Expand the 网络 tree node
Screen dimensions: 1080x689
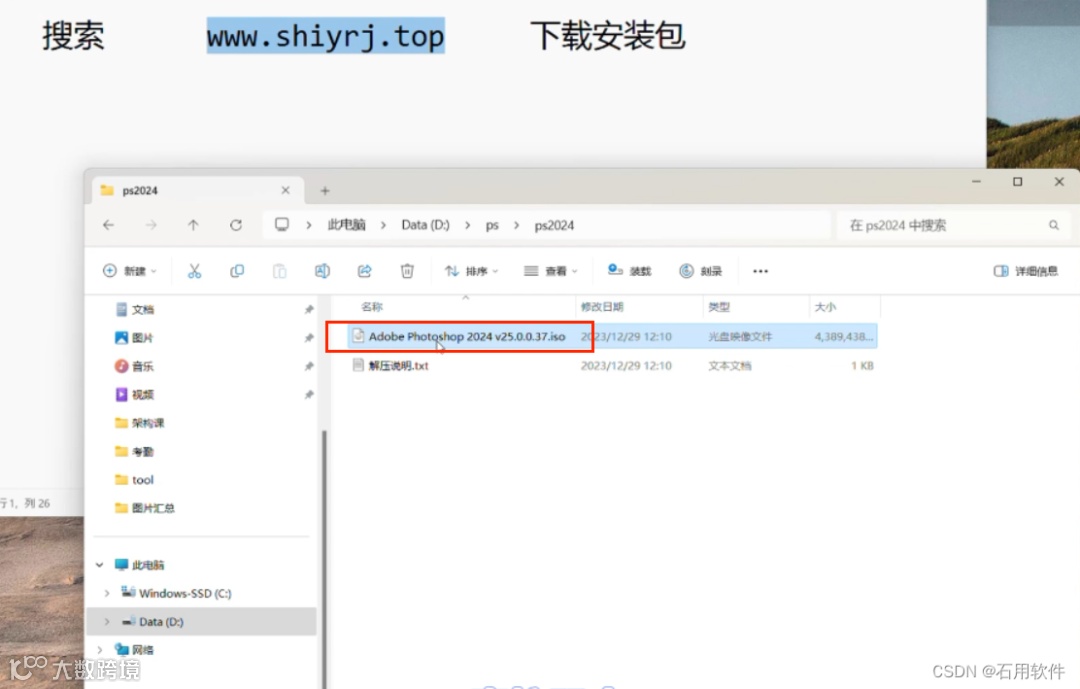point(99,650)
